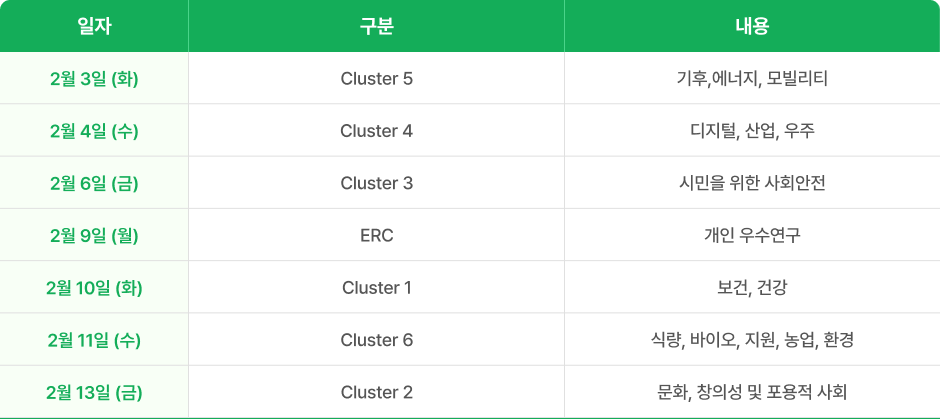Click the Cluster 5 cell
The image size is (940, 419).
pos(376,78)
